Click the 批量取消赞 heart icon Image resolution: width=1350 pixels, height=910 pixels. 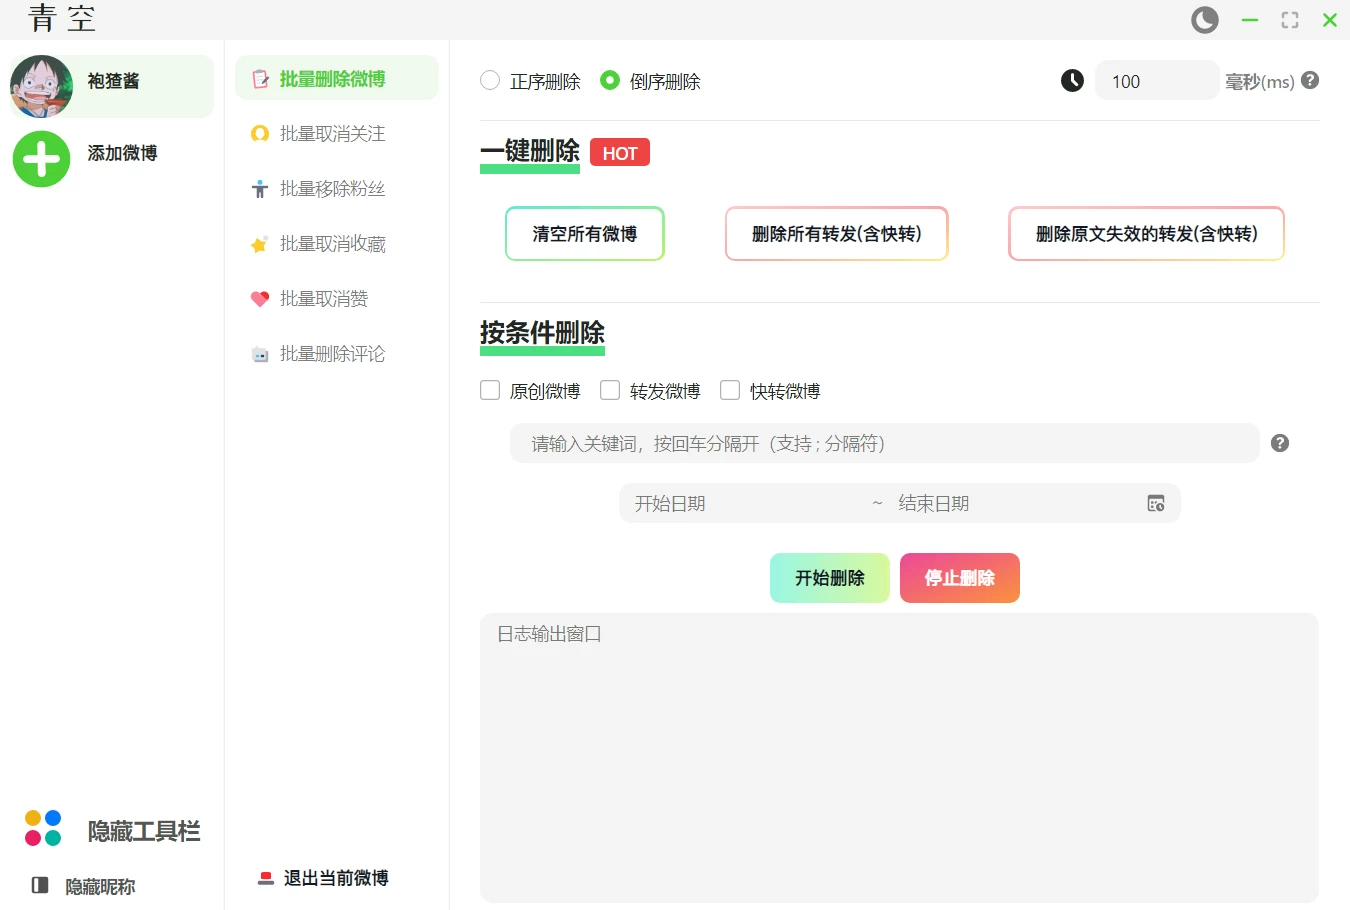260,298
